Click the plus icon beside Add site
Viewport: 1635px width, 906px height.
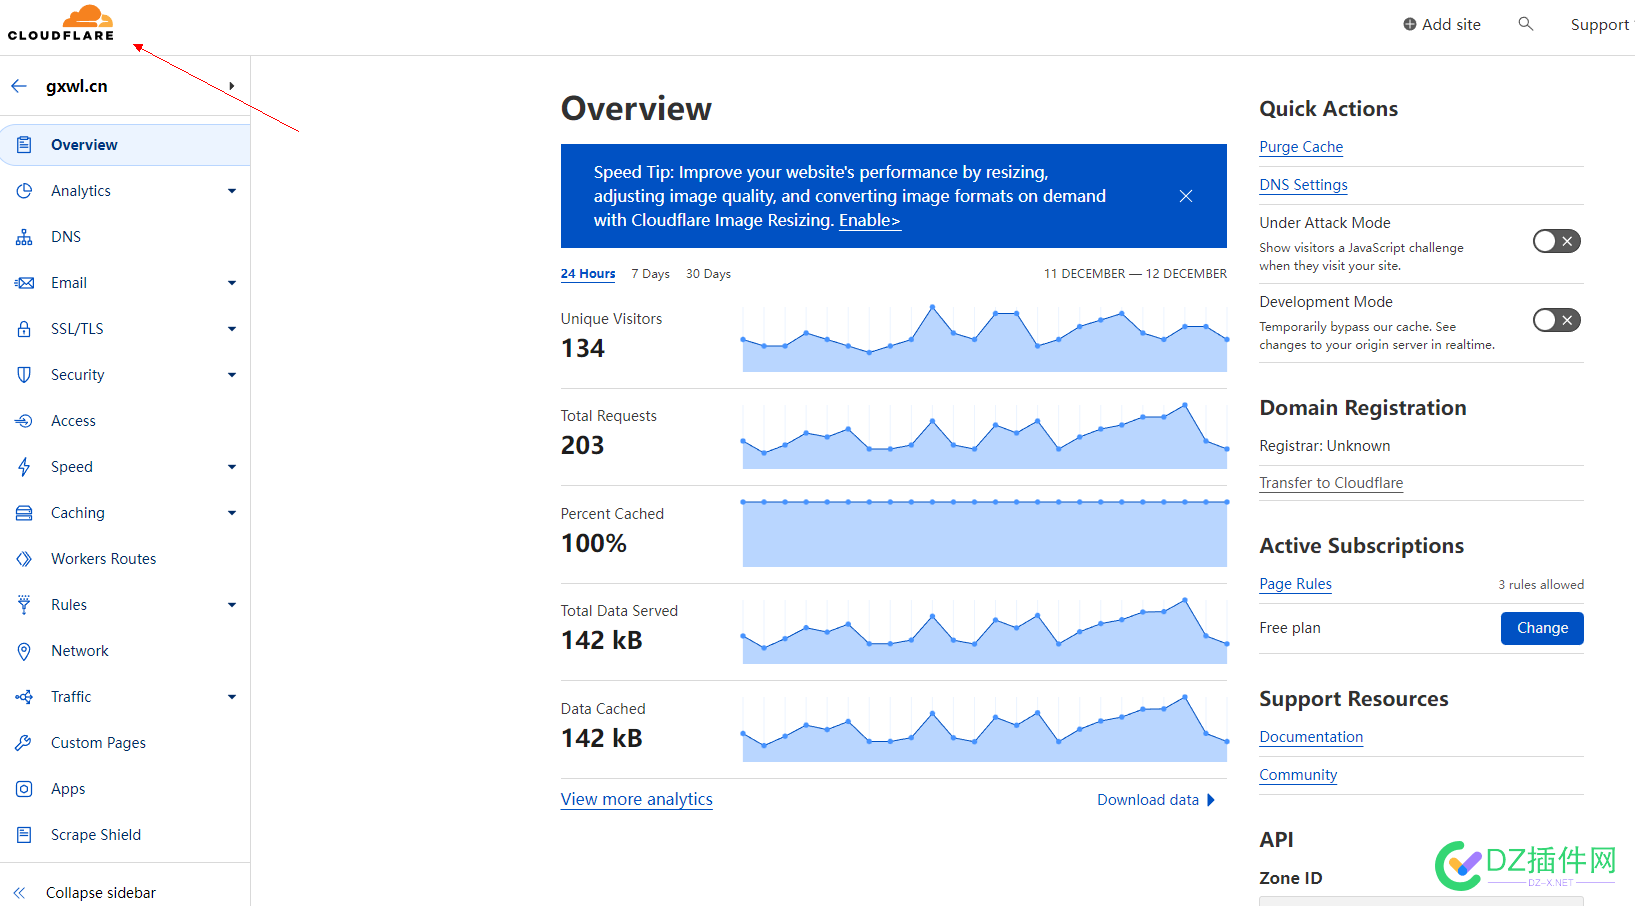pos(1409,24)
